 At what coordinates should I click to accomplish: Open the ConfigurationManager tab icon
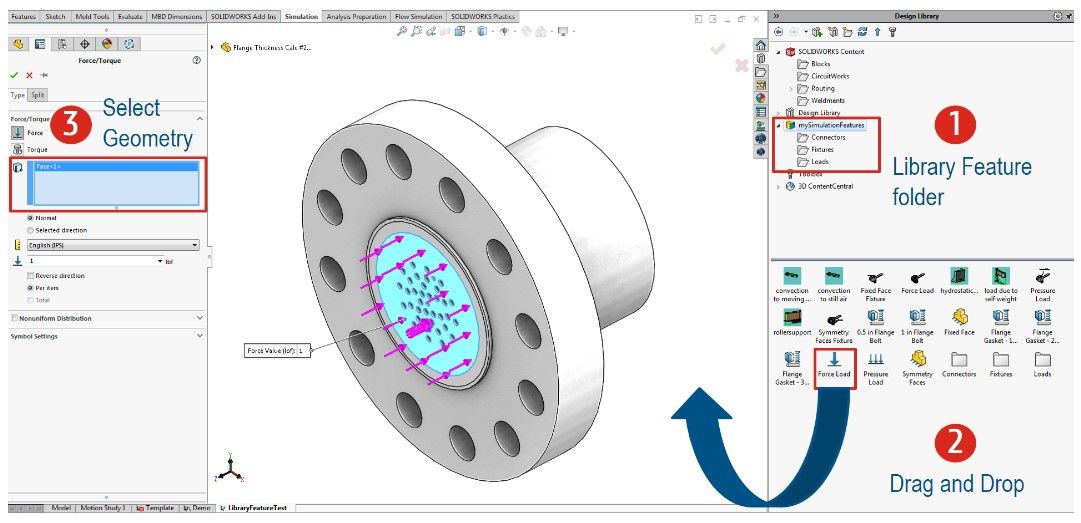point(62,44)
